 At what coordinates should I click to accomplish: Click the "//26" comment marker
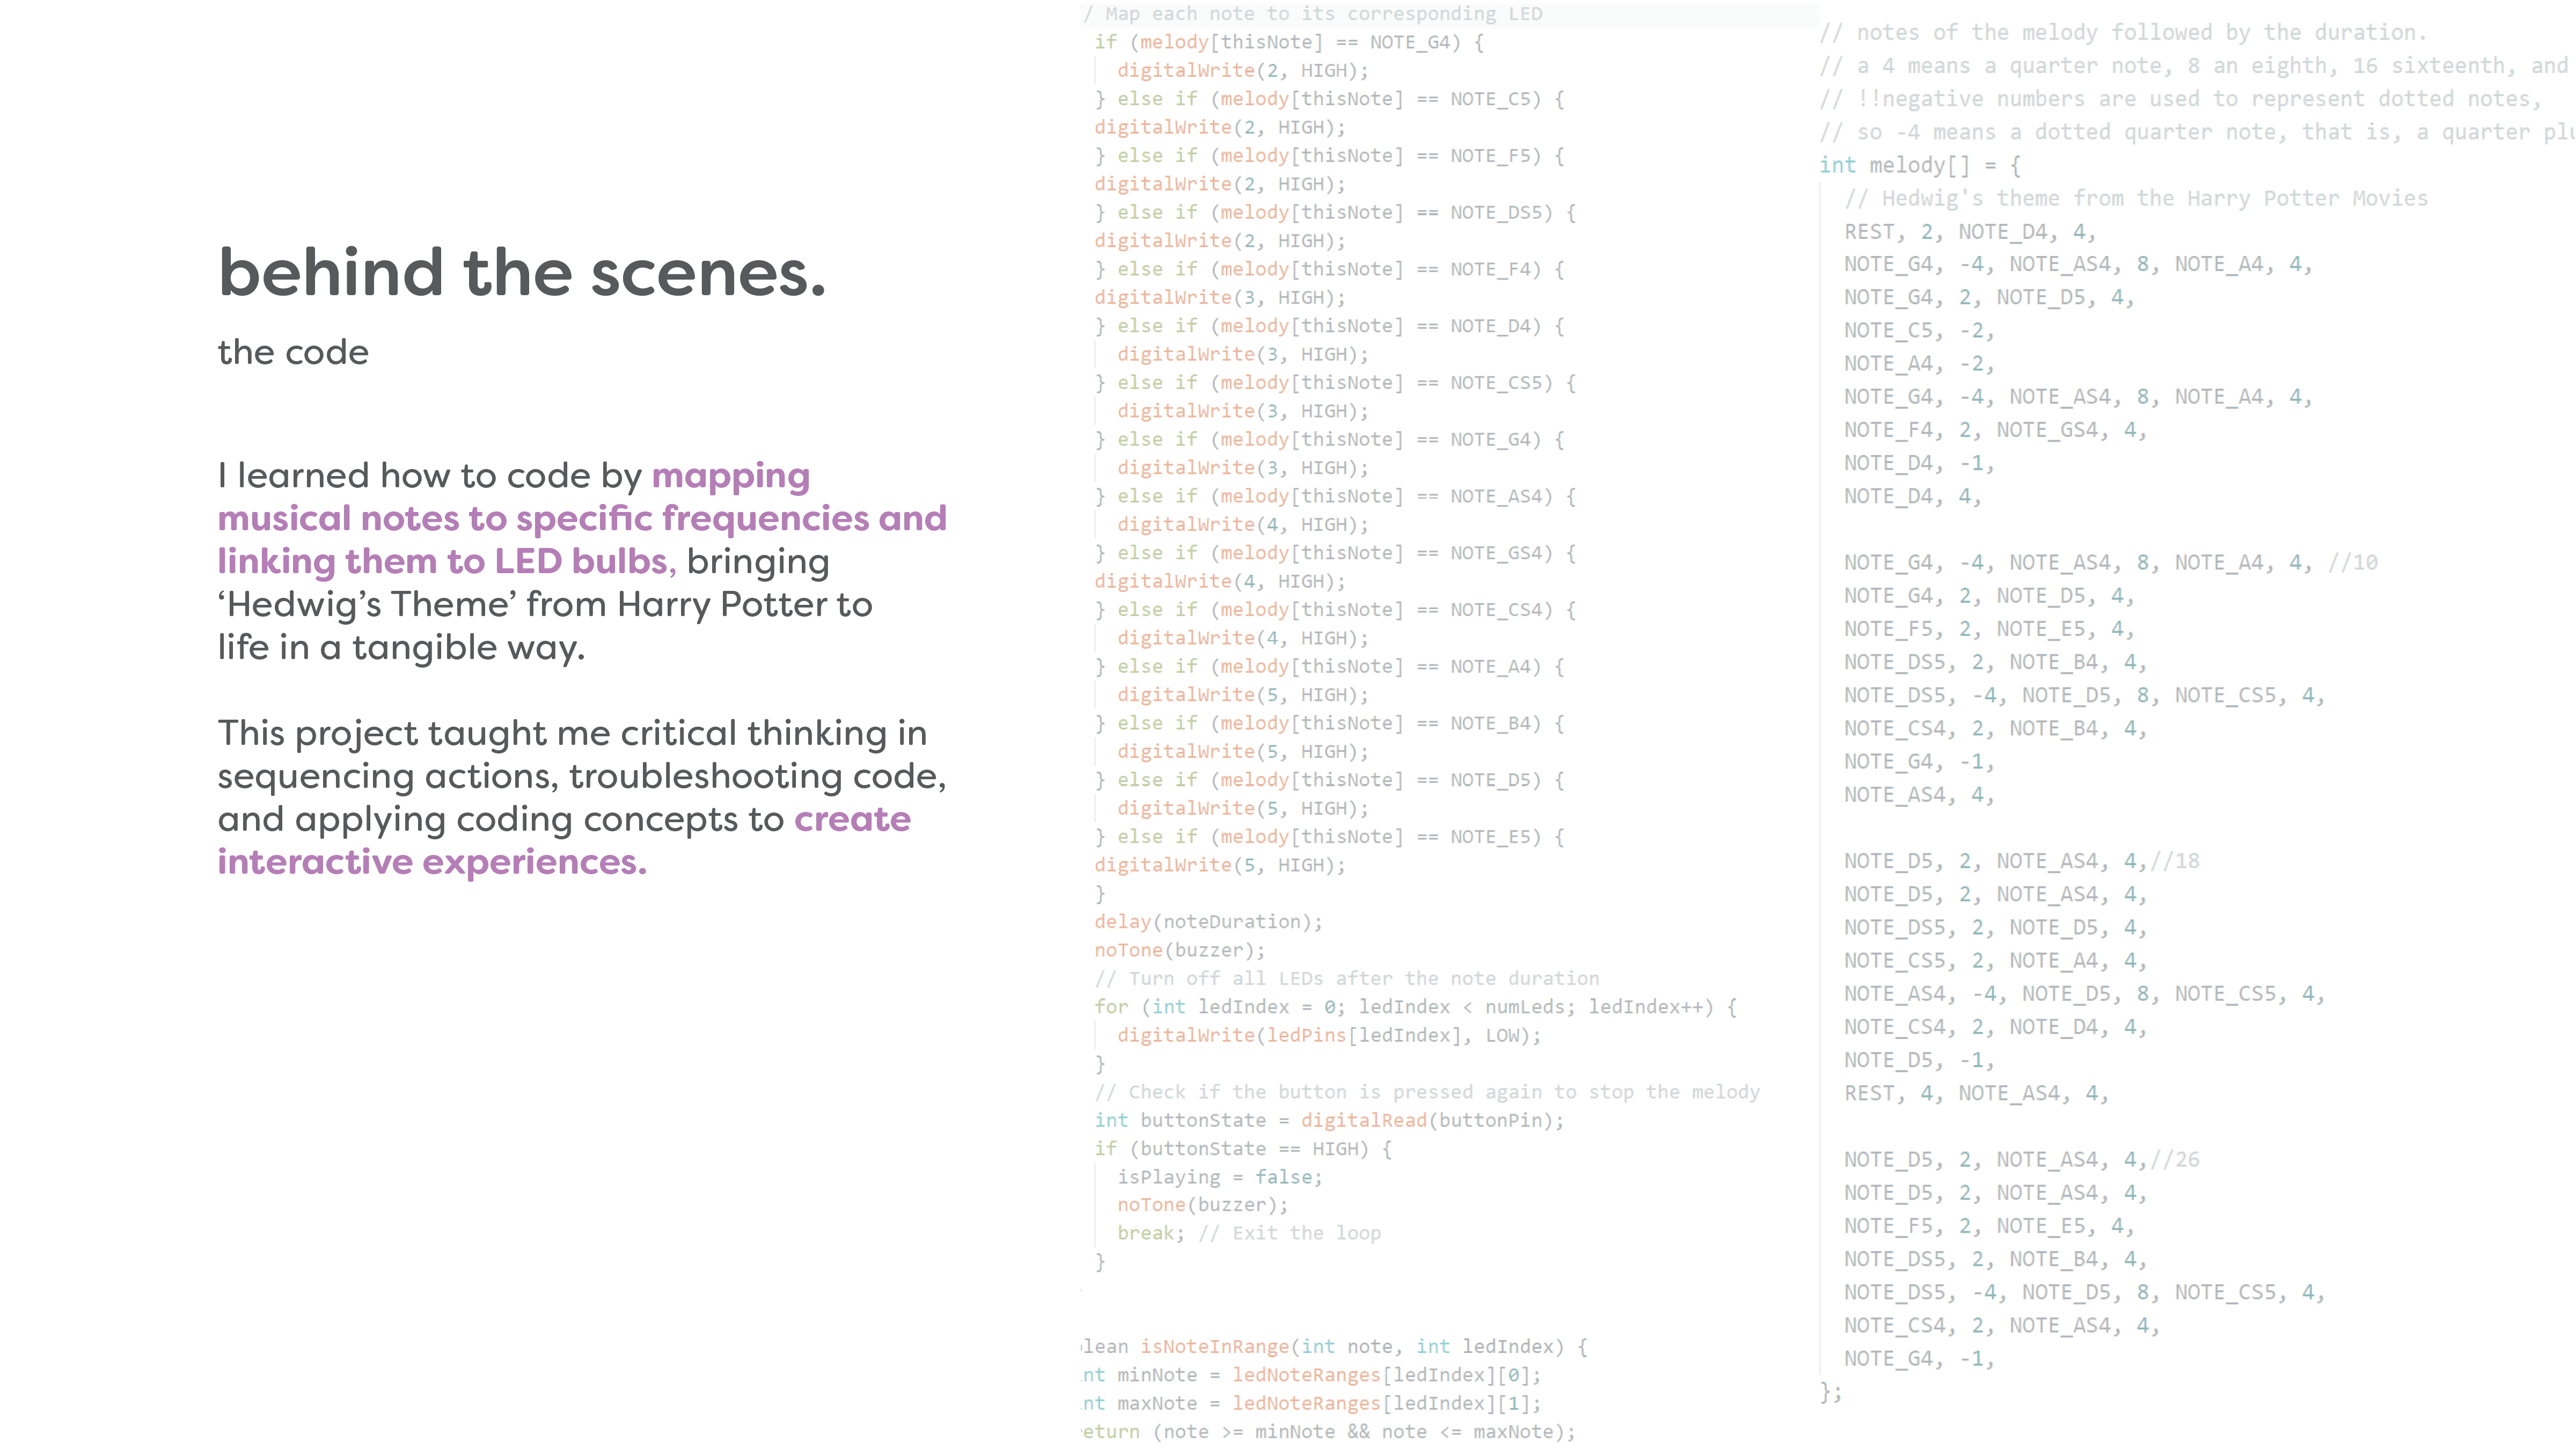(x=2175, y=1159)
